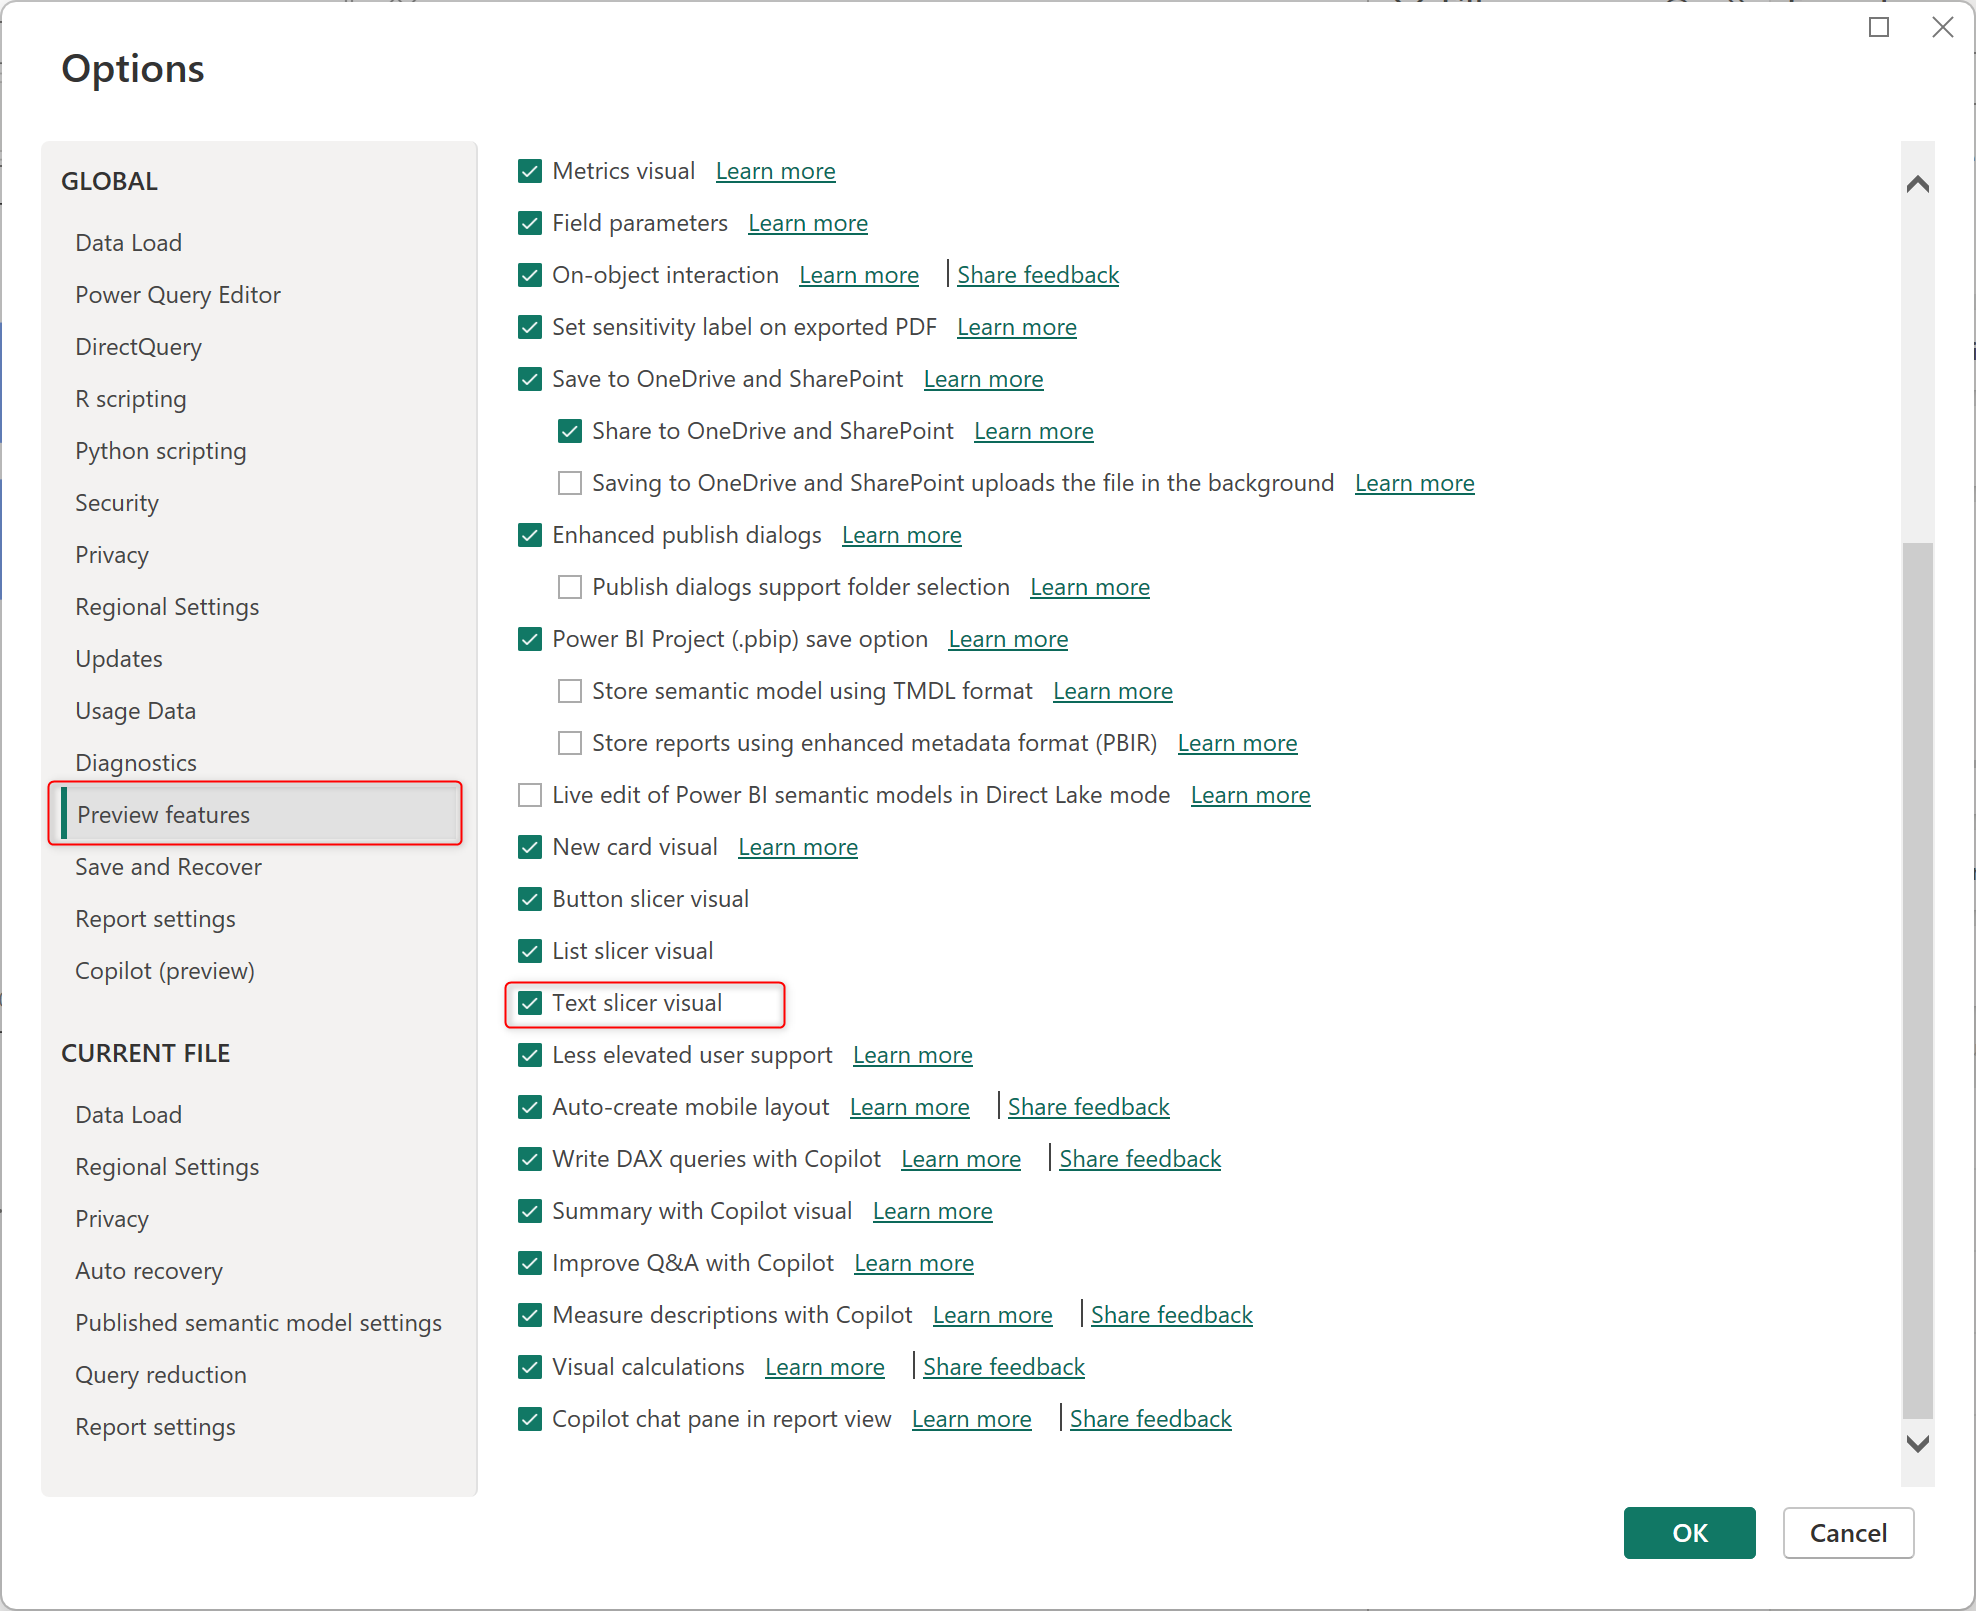The image size is (1976, 1611).
Task: Open Learn more link for Field parameters
Action: [x=807, y=223]
